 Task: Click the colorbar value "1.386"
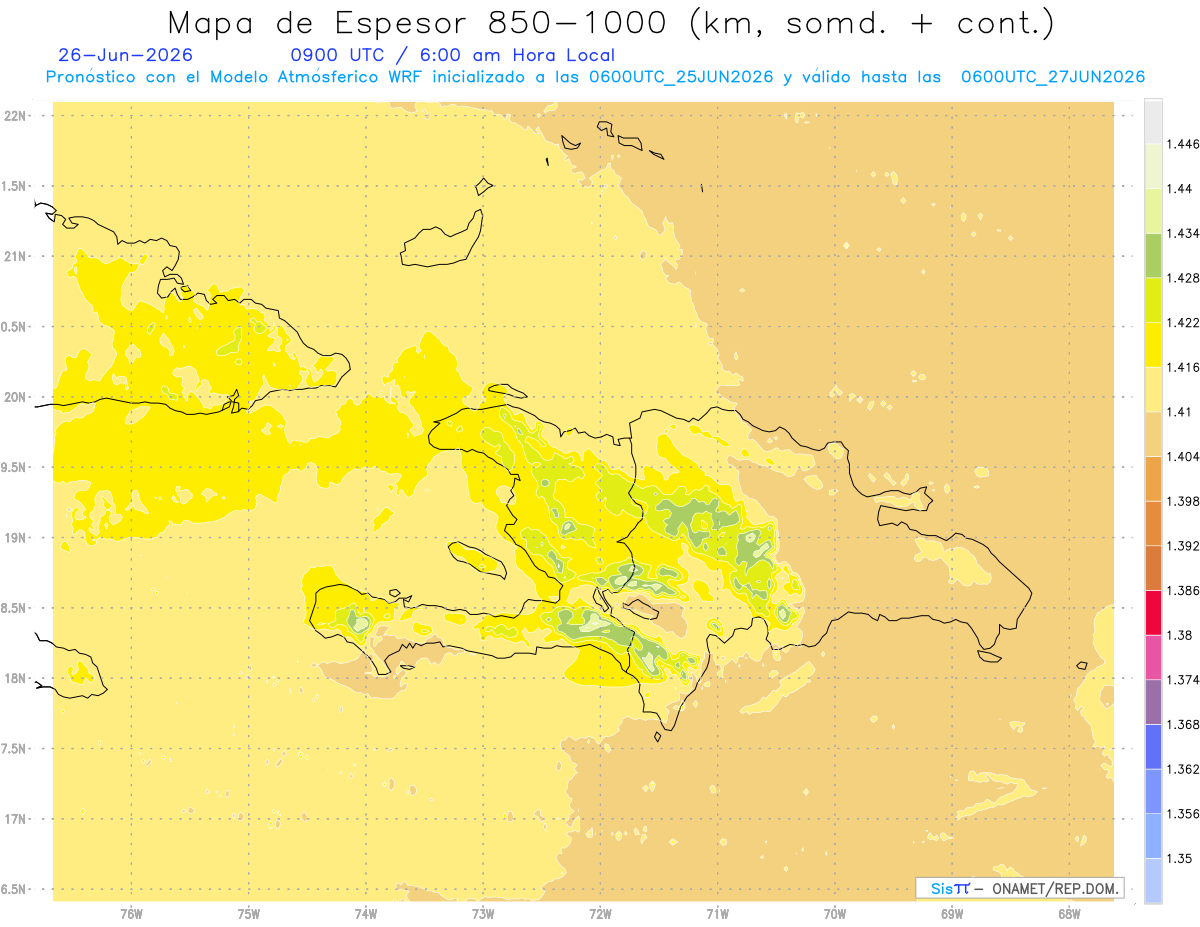pos(1183,591)
